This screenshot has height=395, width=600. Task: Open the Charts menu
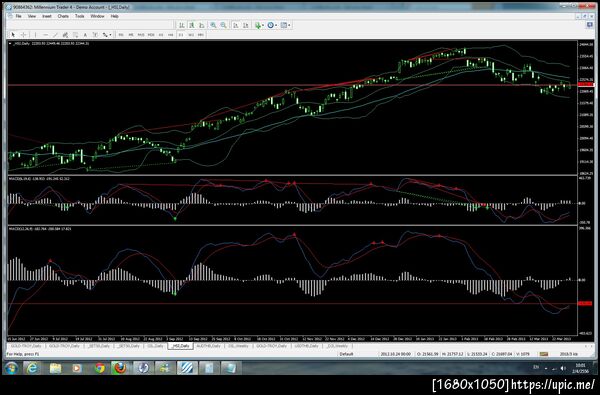(x=63, y=16)
